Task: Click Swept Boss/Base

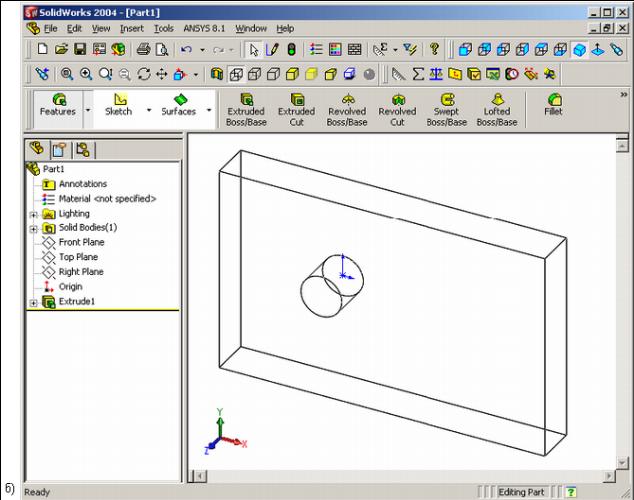Action: coord(447,110)
